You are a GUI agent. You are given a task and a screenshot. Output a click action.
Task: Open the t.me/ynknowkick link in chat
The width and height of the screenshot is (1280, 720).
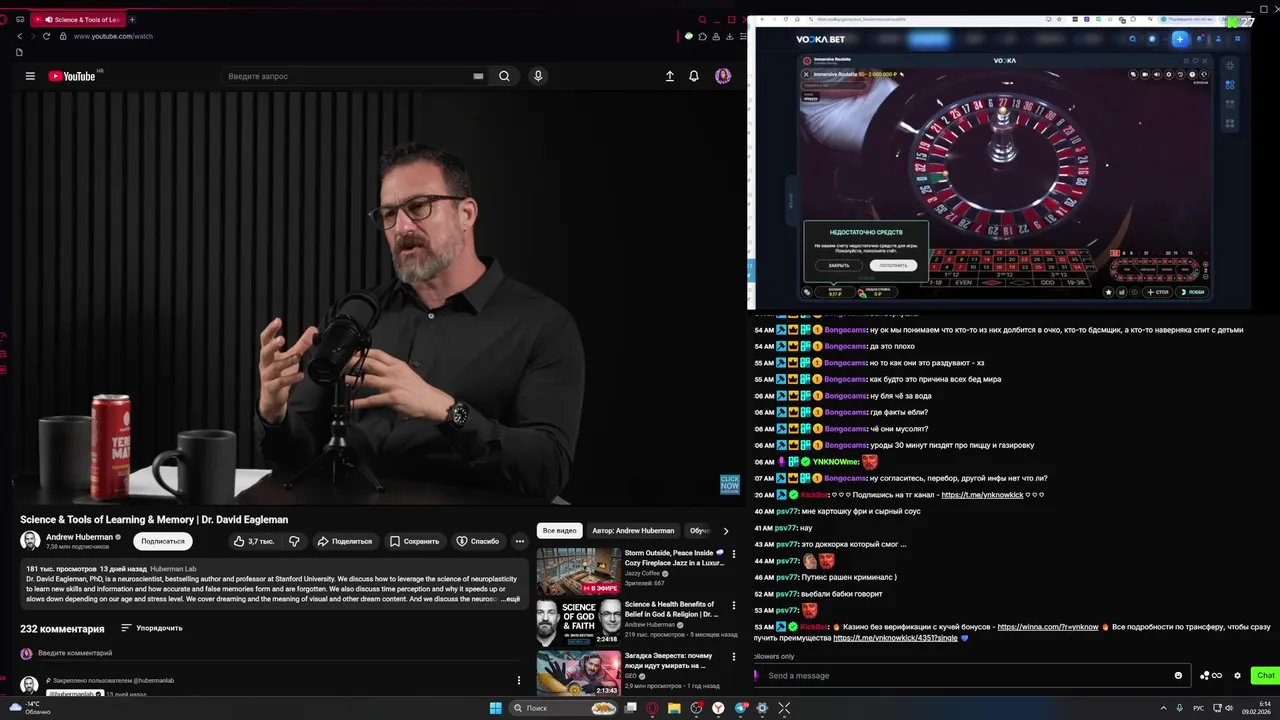tap(982, 495)
